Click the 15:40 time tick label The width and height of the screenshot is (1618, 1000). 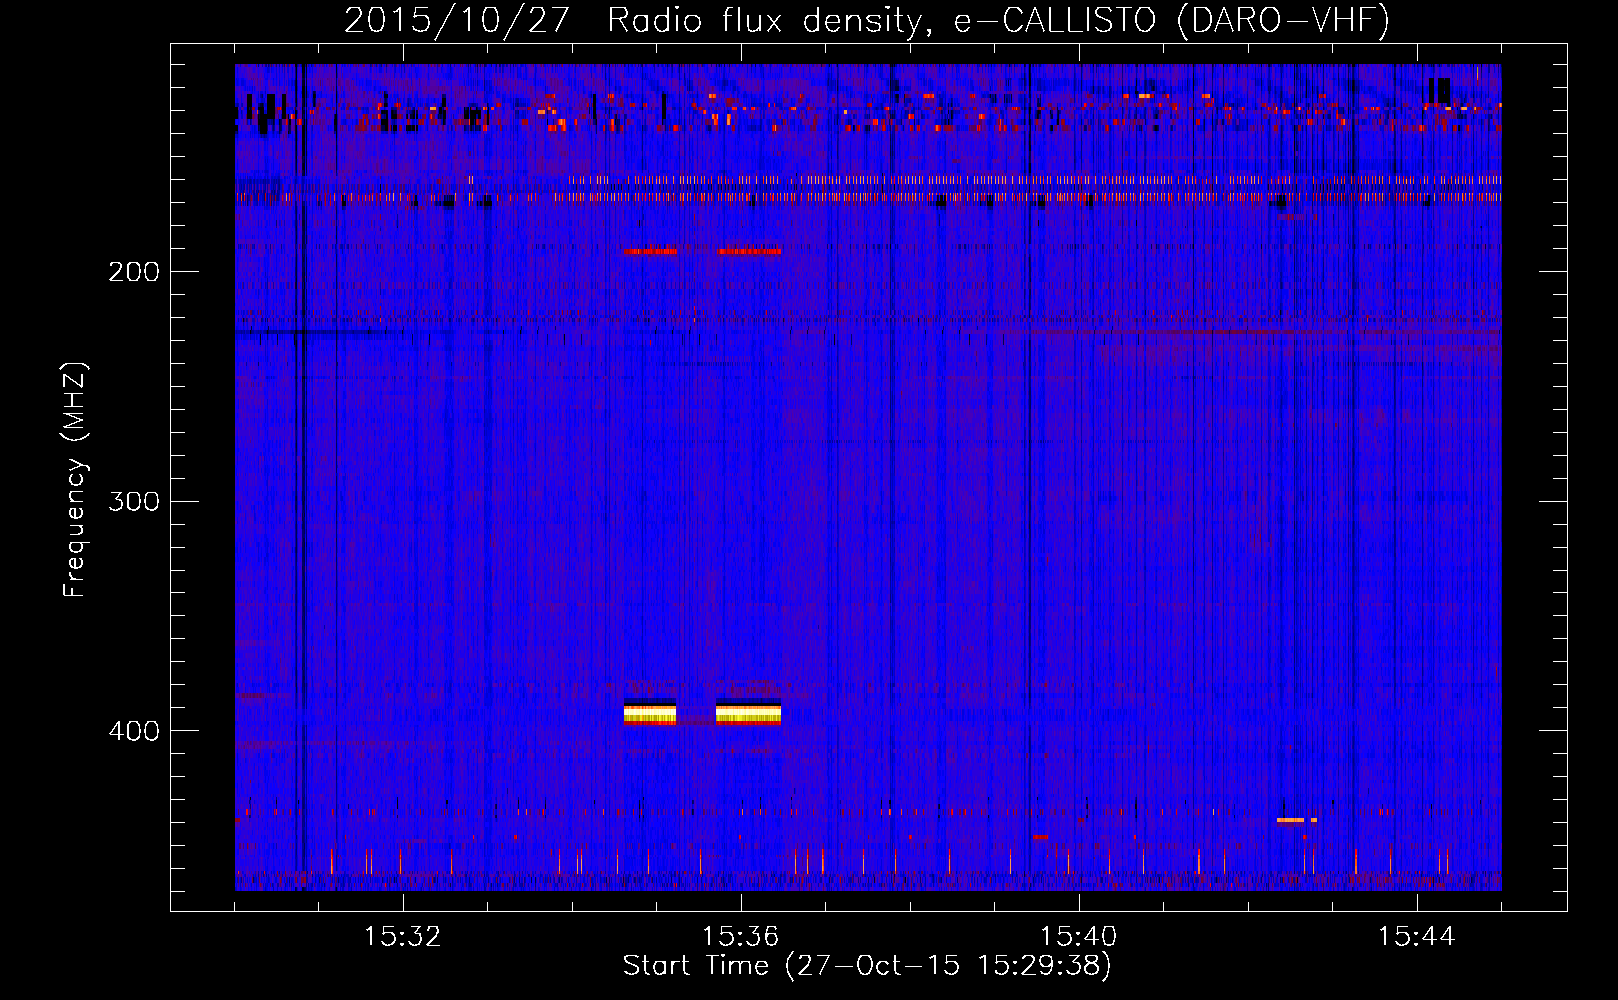[x=1078, y=937]
